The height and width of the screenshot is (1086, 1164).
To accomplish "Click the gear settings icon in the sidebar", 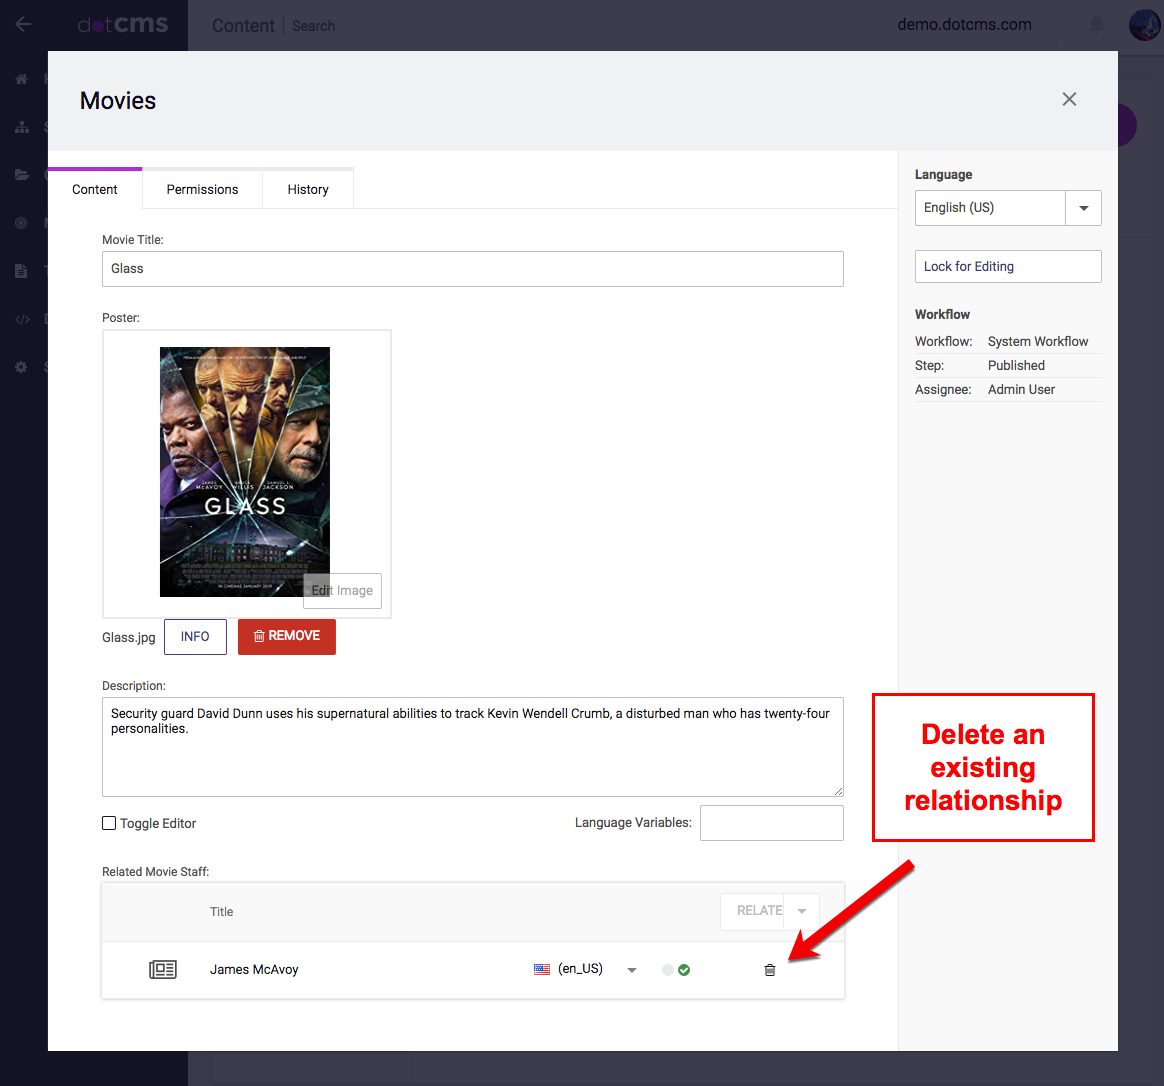I will [22, 367].
